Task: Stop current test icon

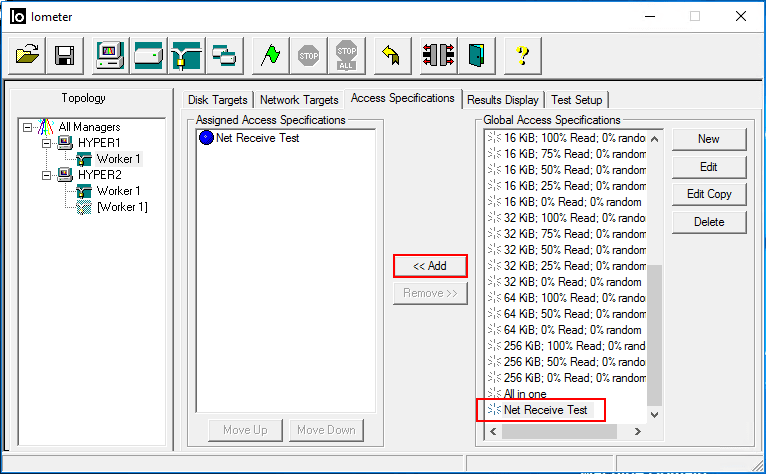Action: tap(308, 55)
